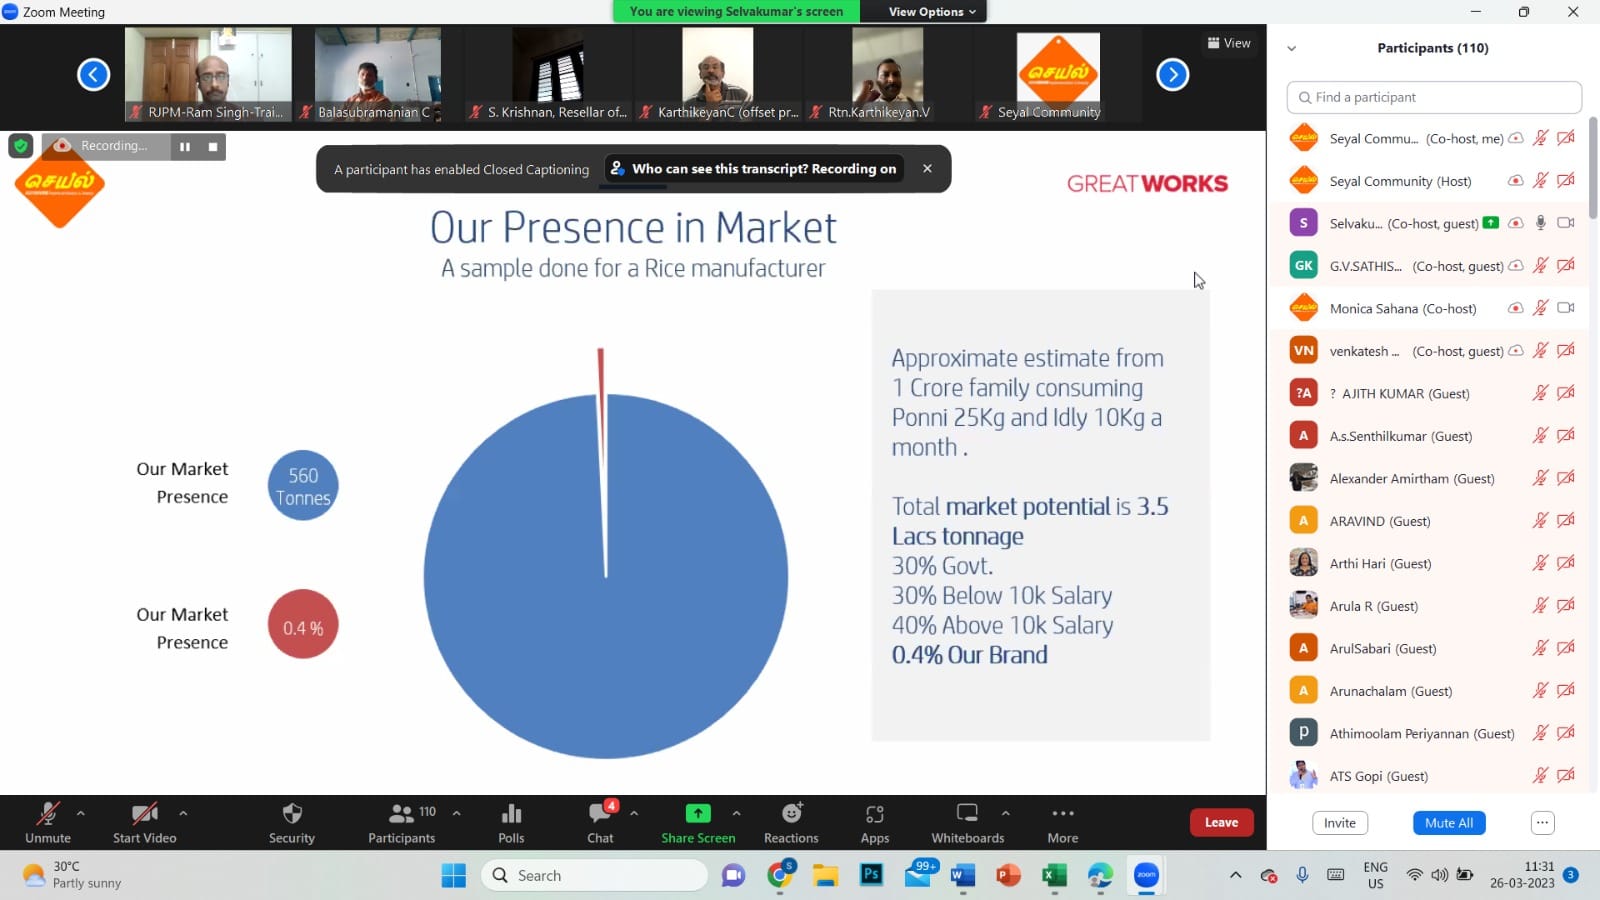Open the More menu with three dots
1600x900 pixels.
[1062, 814]
